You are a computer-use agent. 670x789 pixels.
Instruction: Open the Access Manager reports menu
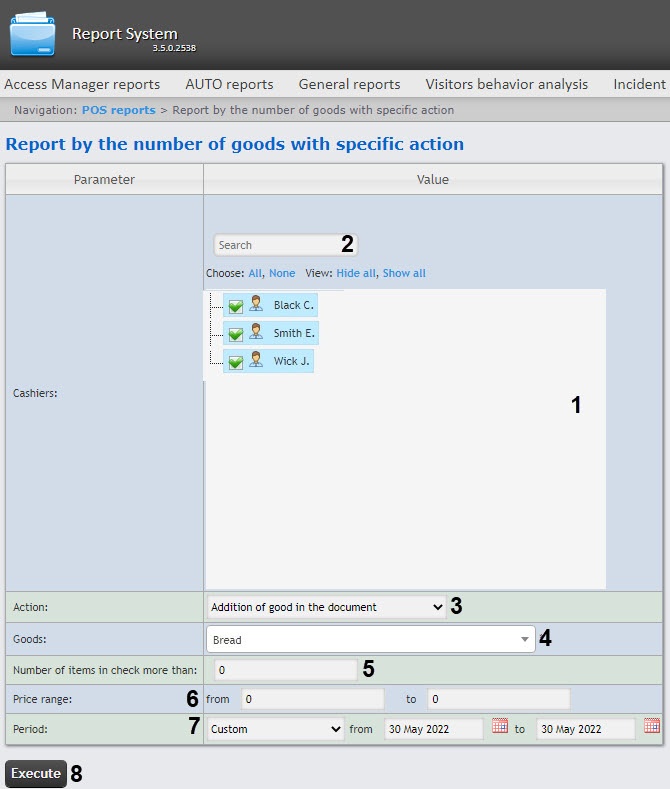tap(82, 84)
